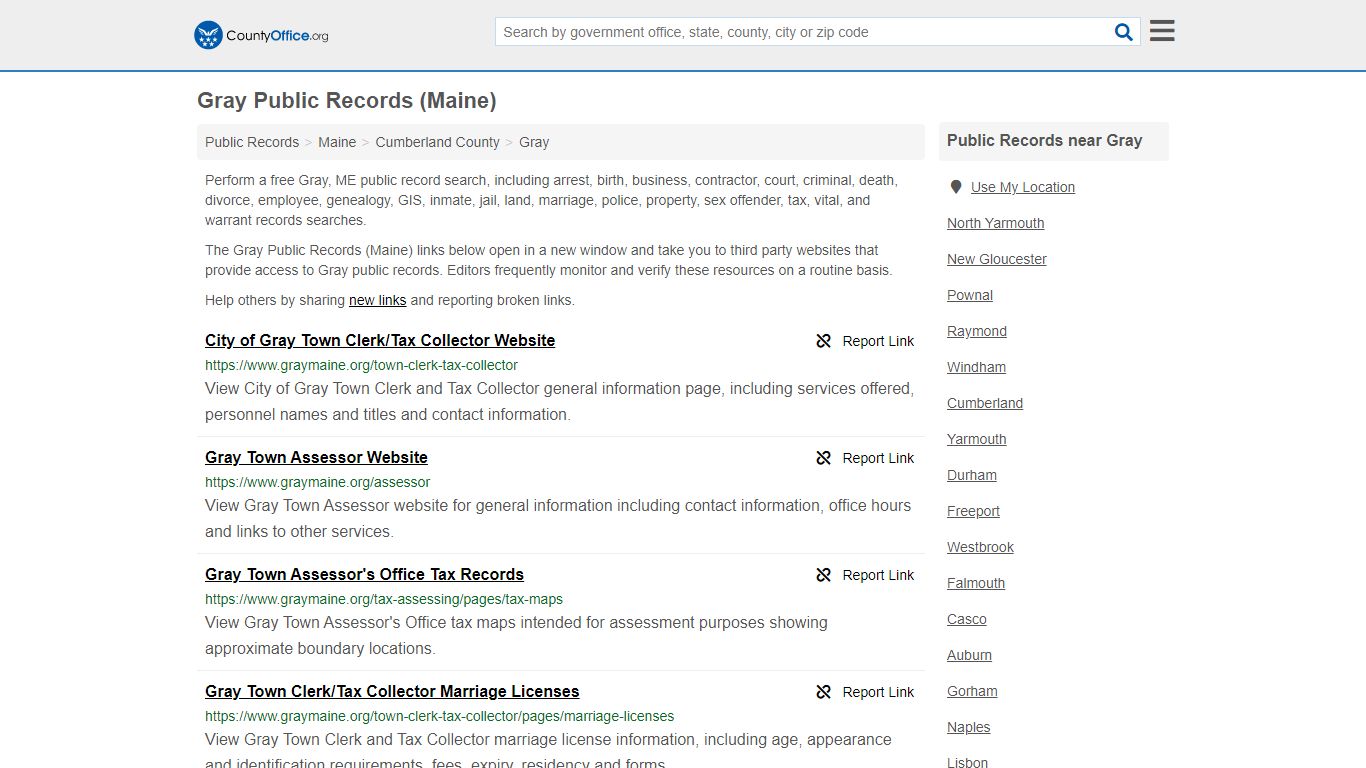Open Casco public records
Viewport: 1366px width, 768px height.
point(967,619)
